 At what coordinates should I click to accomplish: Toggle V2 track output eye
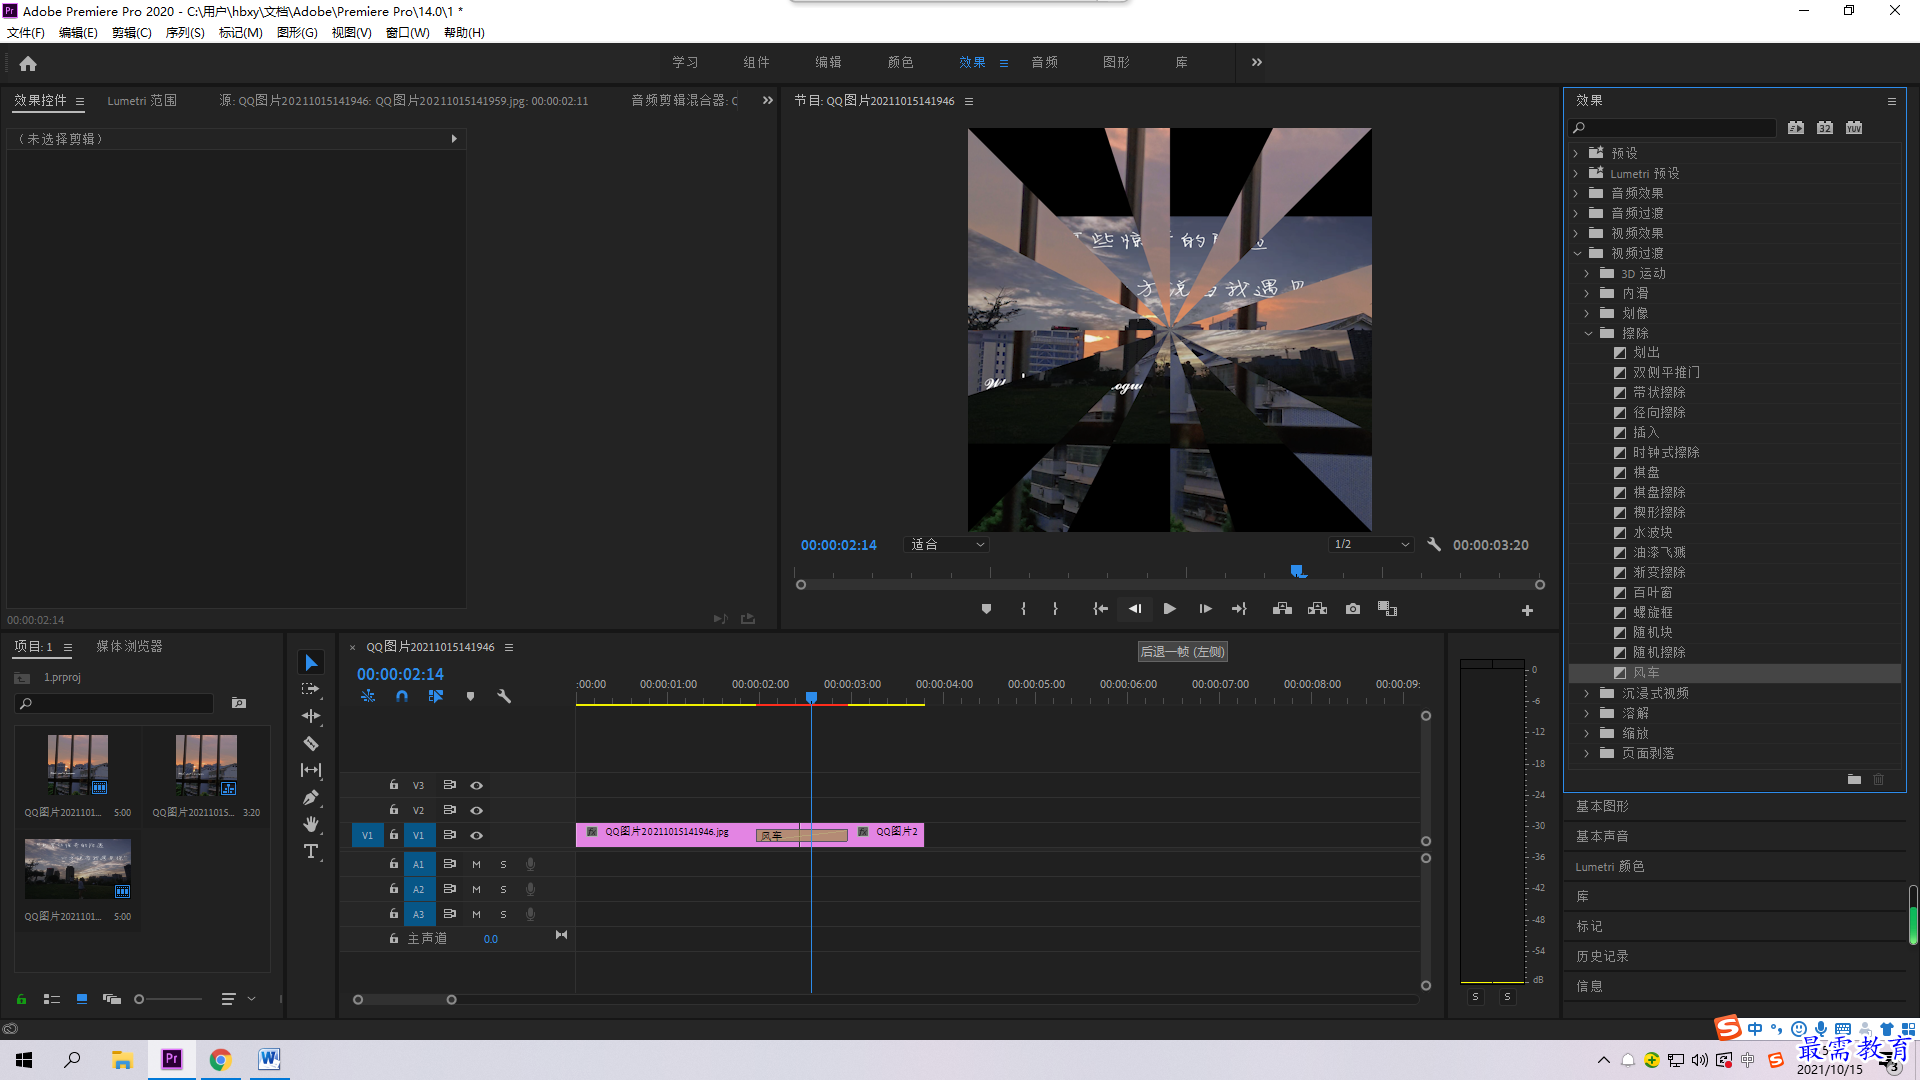[477, 811]
